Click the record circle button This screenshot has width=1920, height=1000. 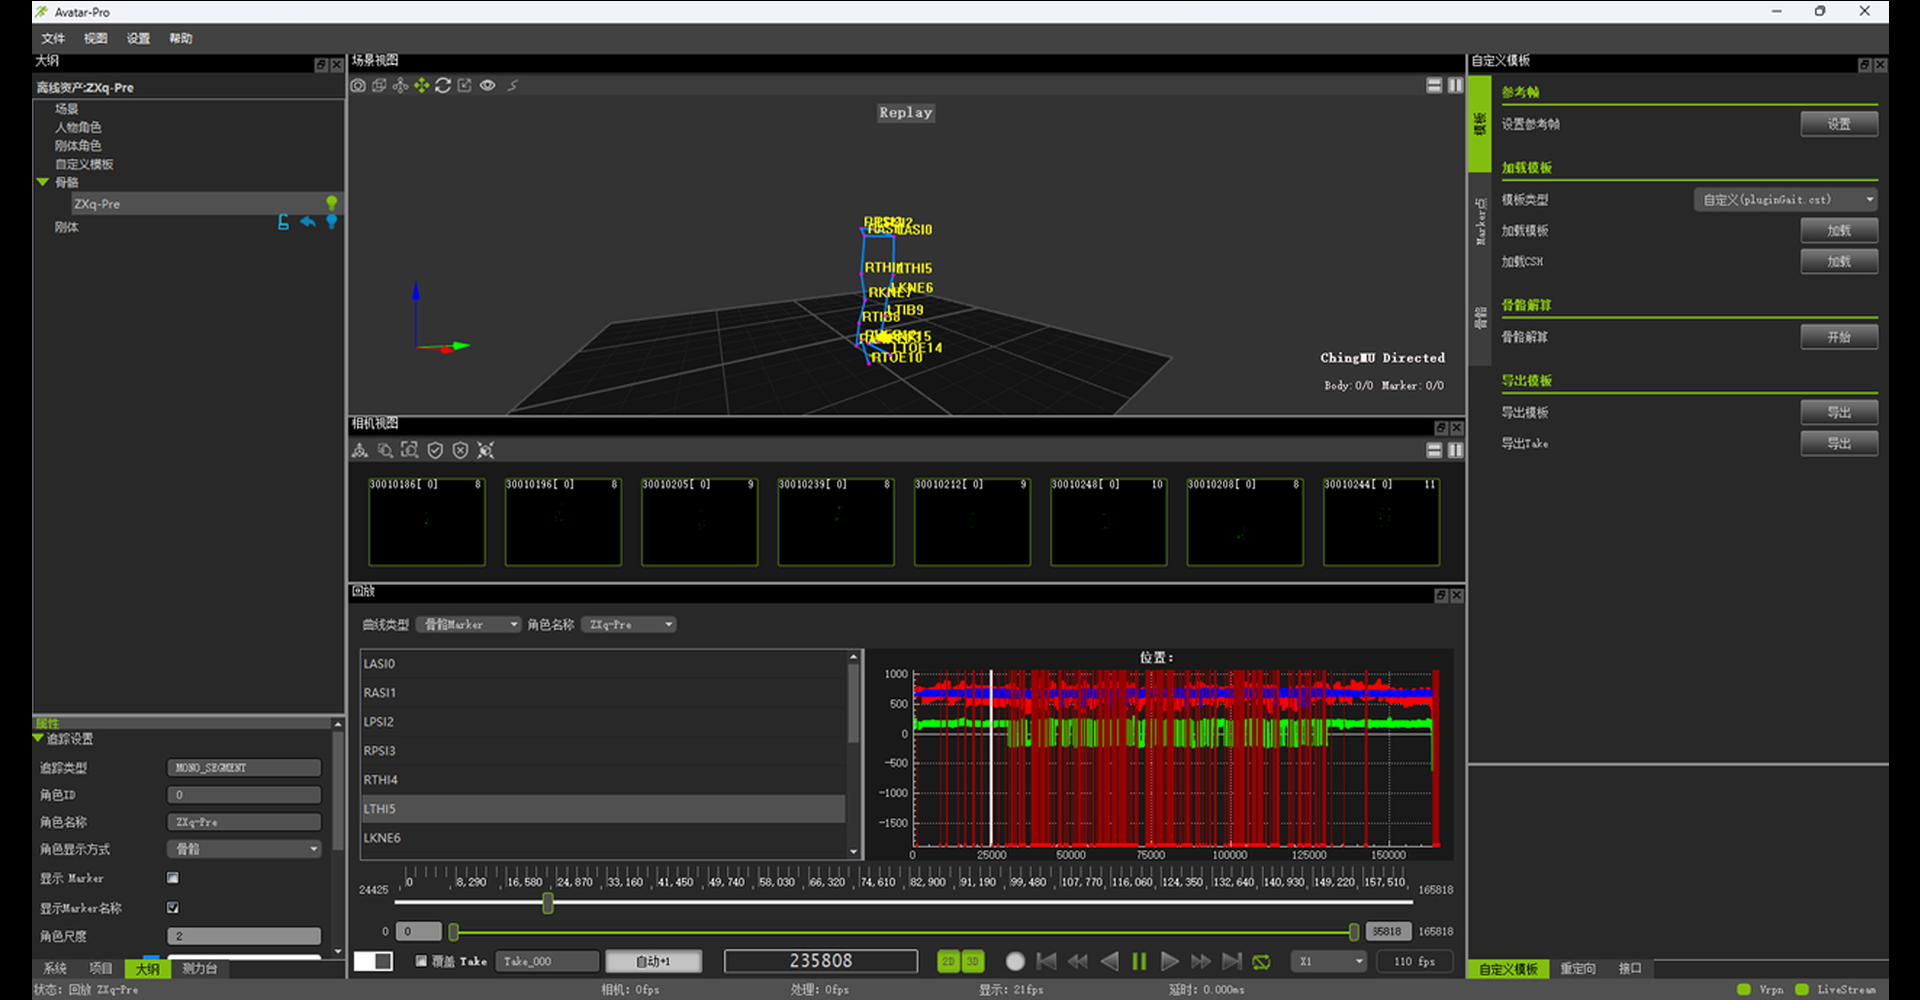pyautogui.click(x=1015, y=961)
